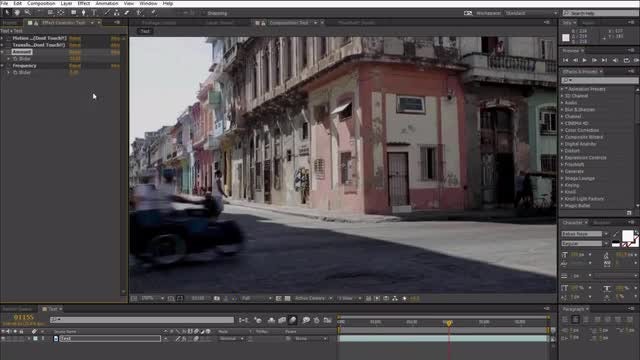Select the Zoom magnifier tool
Image resolution: width=640 pixels, height=360 pixels.
point(27,13)
